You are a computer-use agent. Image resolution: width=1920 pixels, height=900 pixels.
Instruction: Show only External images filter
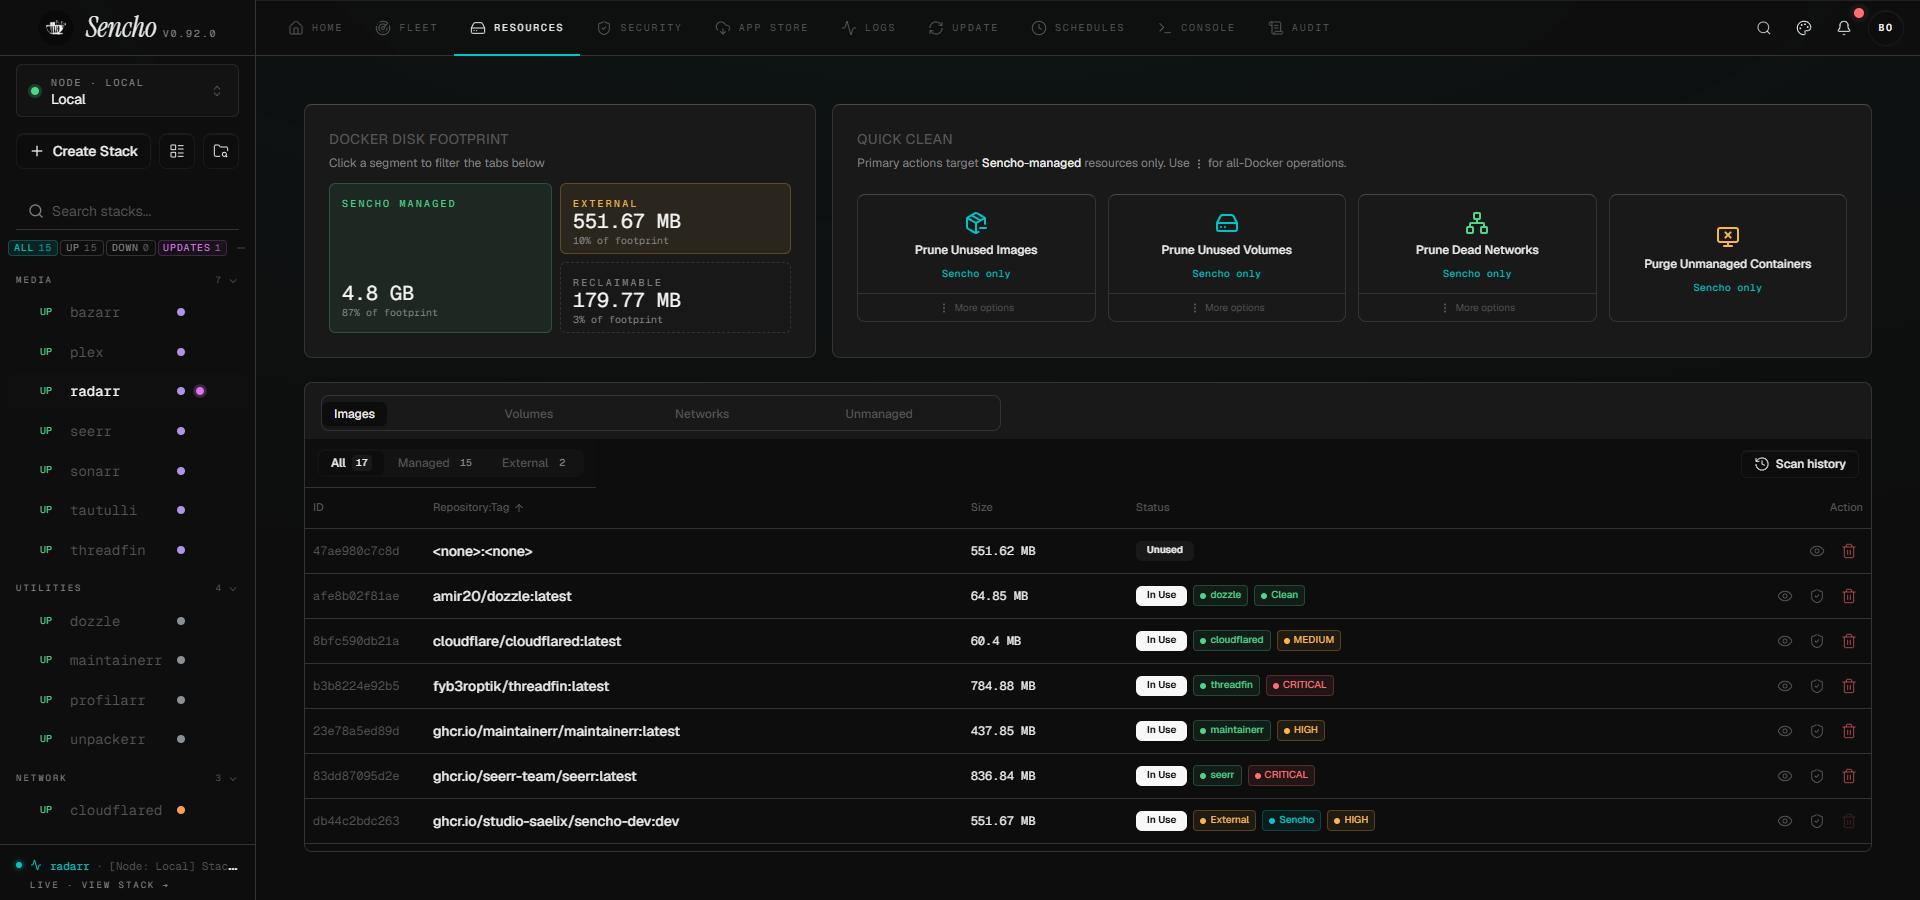(534, 463)
